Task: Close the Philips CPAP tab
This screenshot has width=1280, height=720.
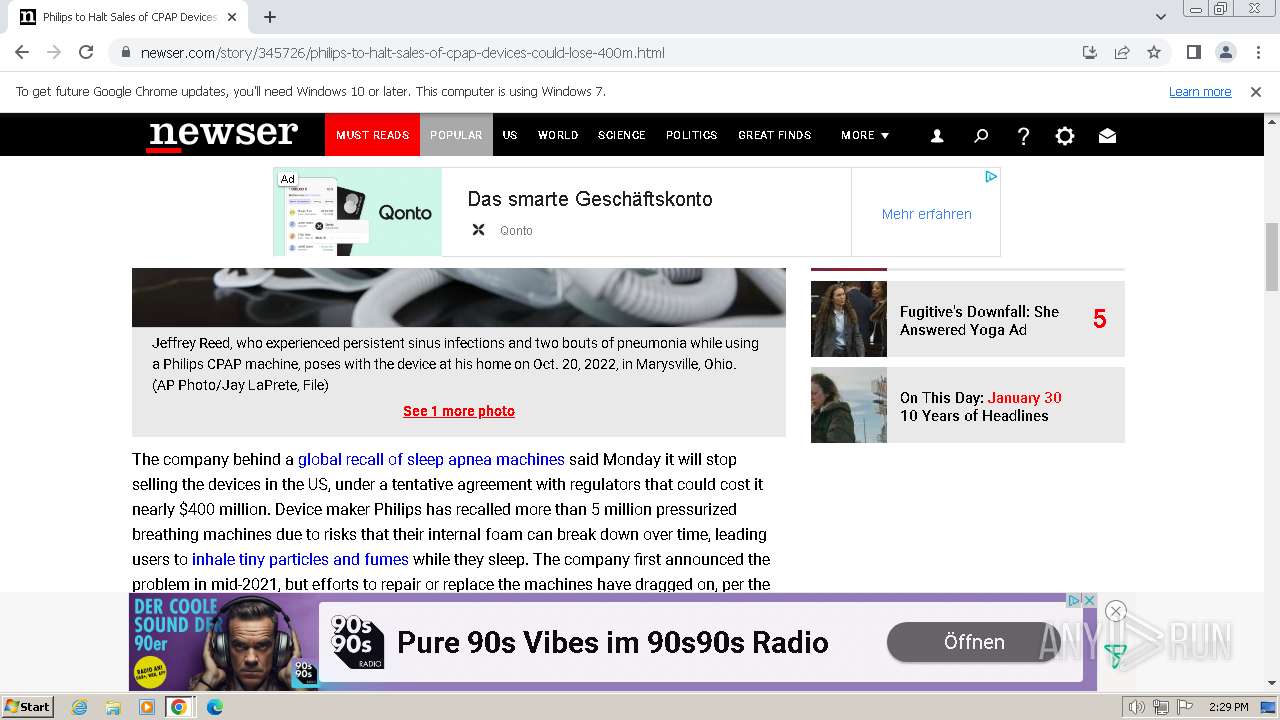Action: click(232, 17)
